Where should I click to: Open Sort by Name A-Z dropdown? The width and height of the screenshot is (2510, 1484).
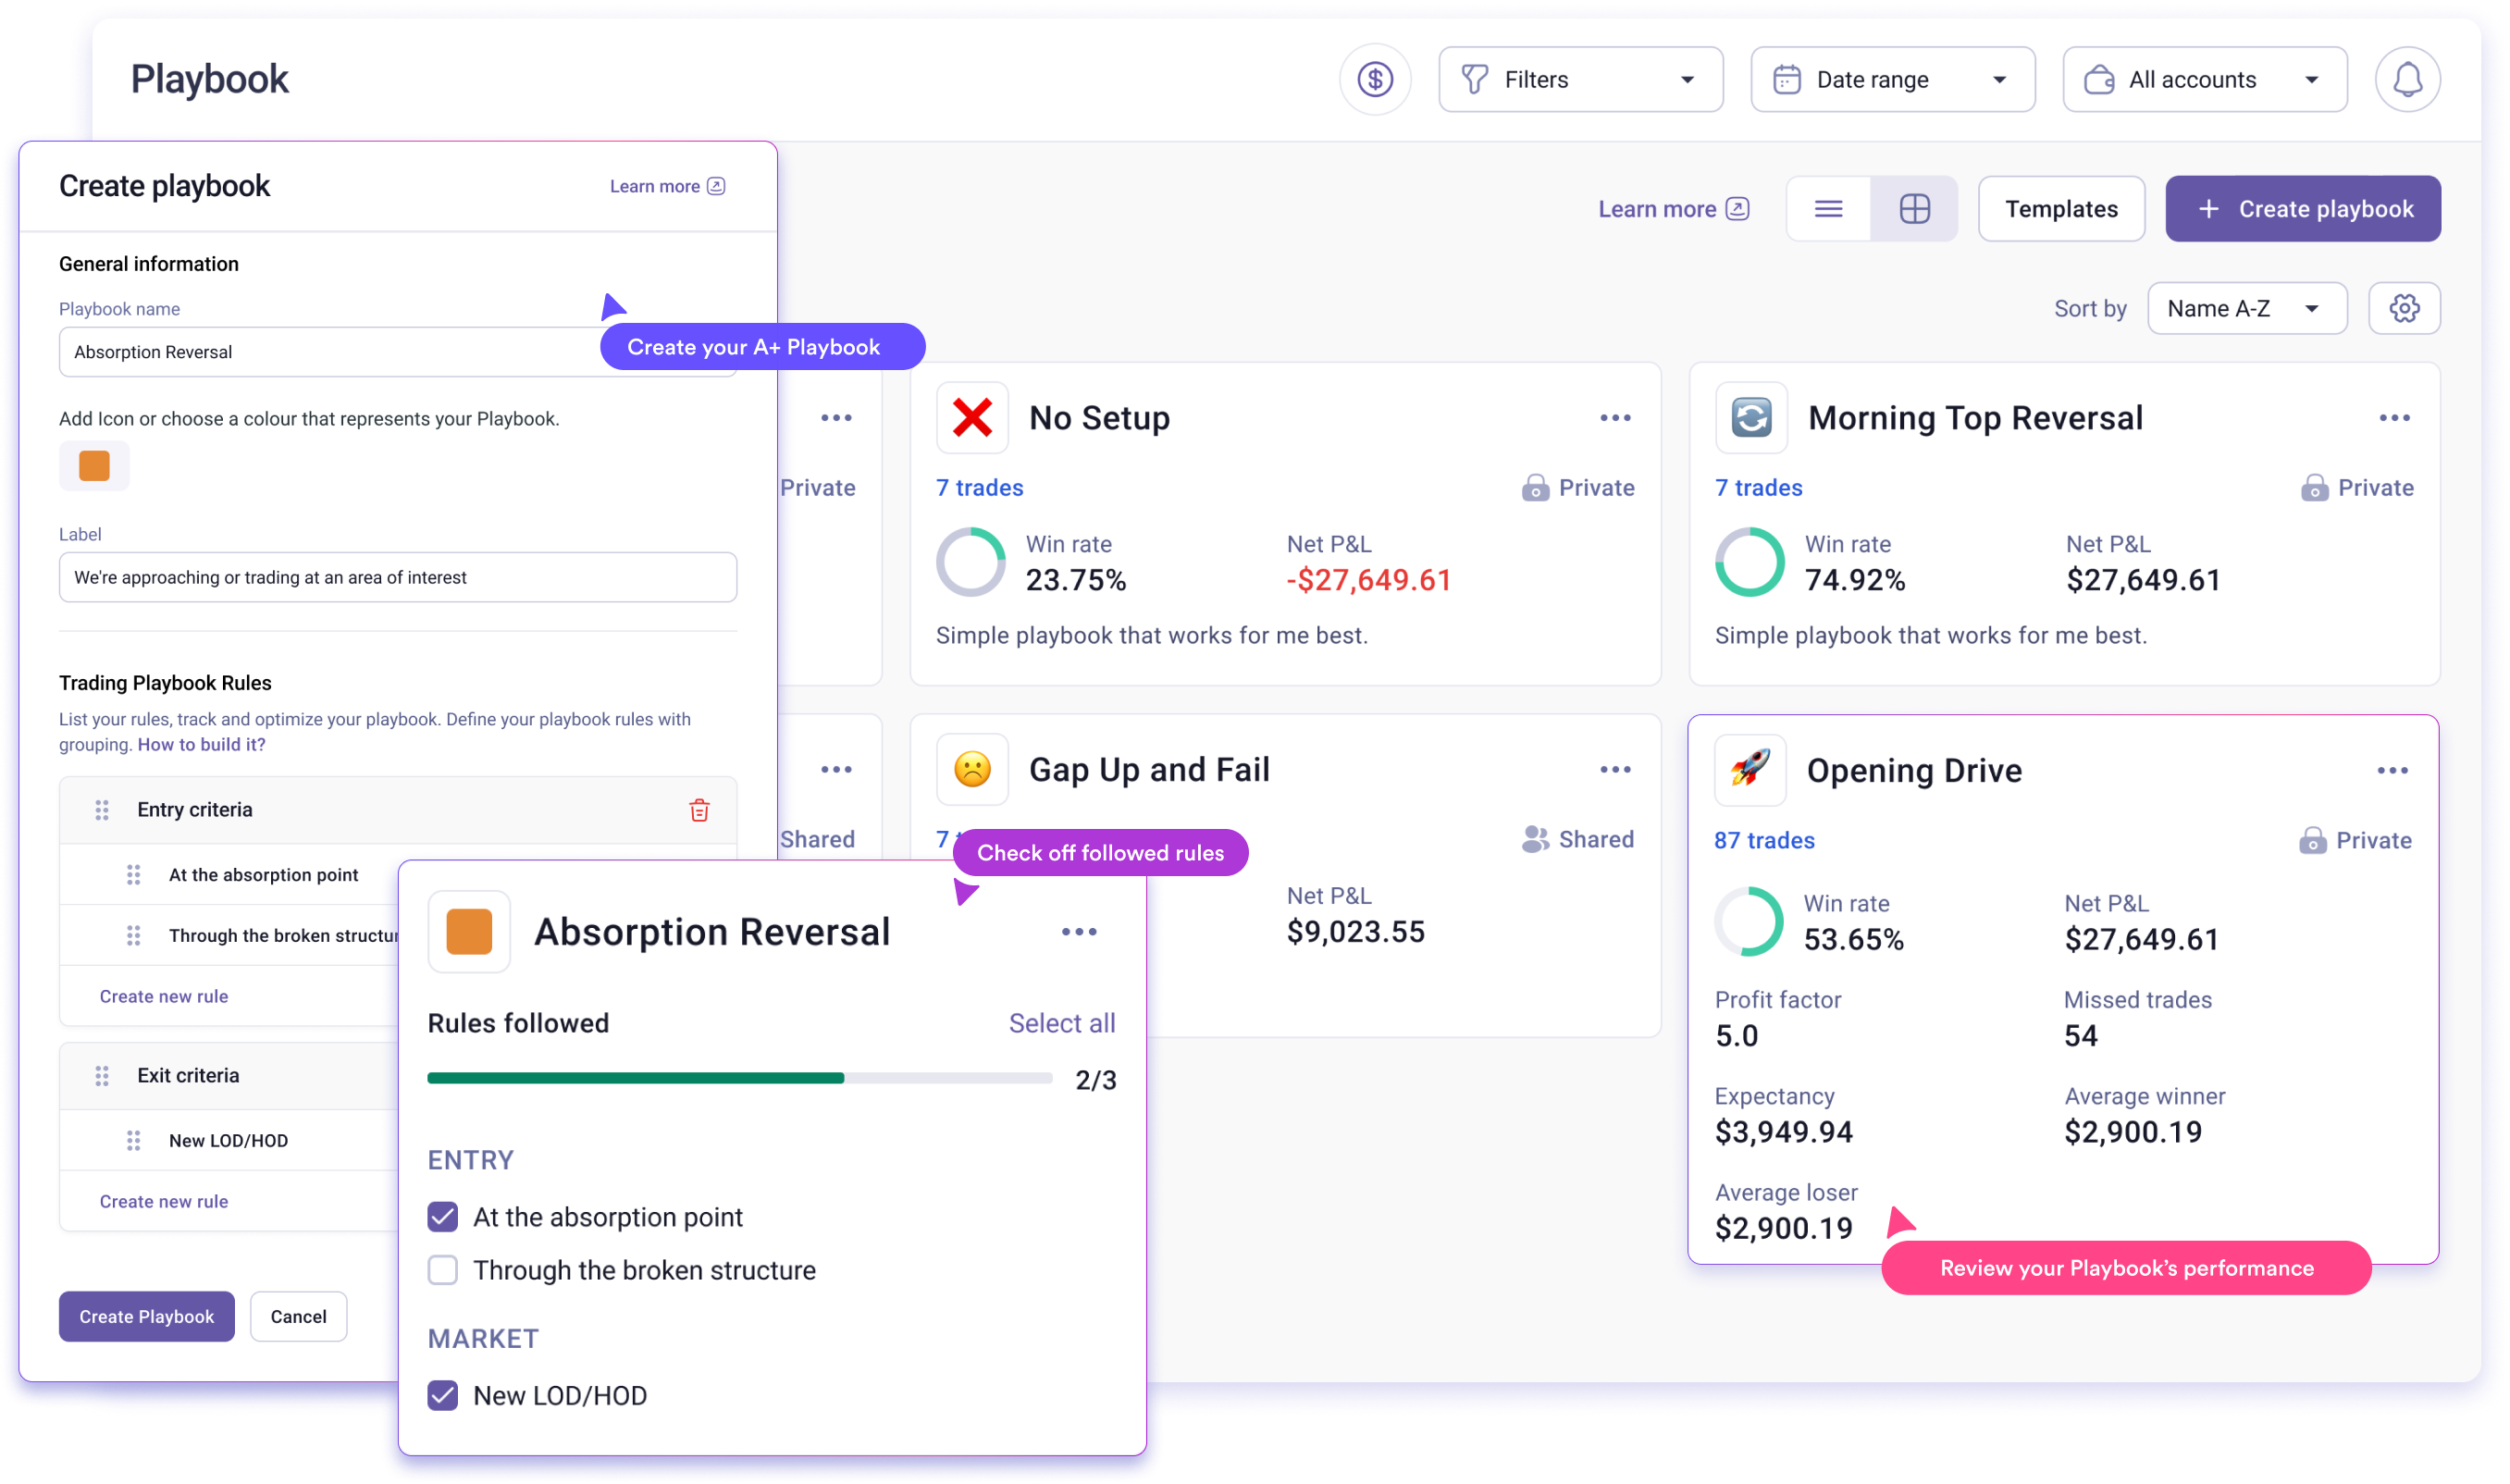2246,308
